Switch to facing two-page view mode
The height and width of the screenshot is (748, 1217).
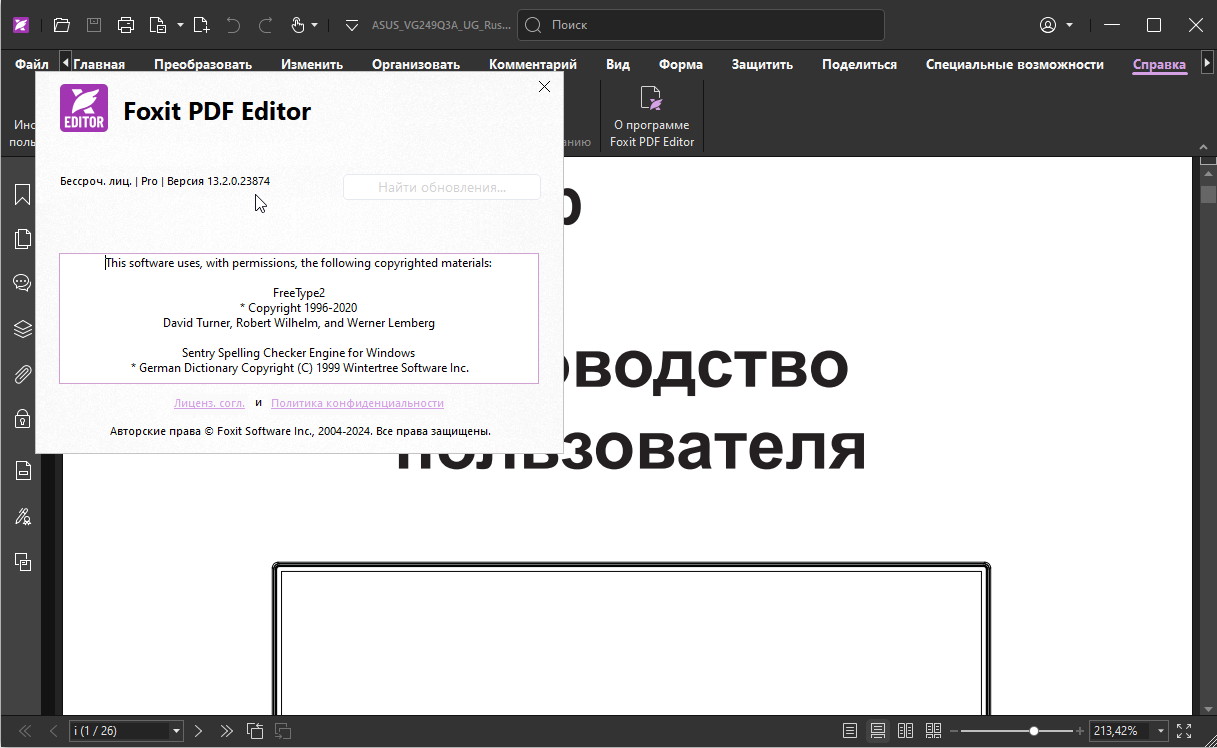[x=906, y=731]
